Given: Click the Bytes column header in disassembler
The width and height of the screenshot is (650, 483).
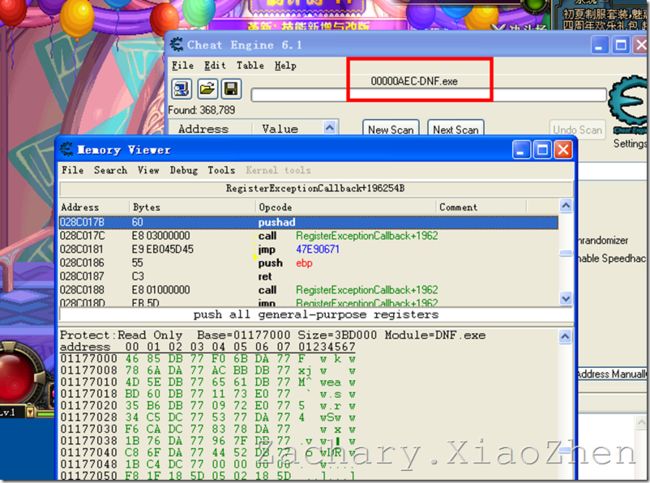Looking at the screenshot, I should tap(193, 207).
